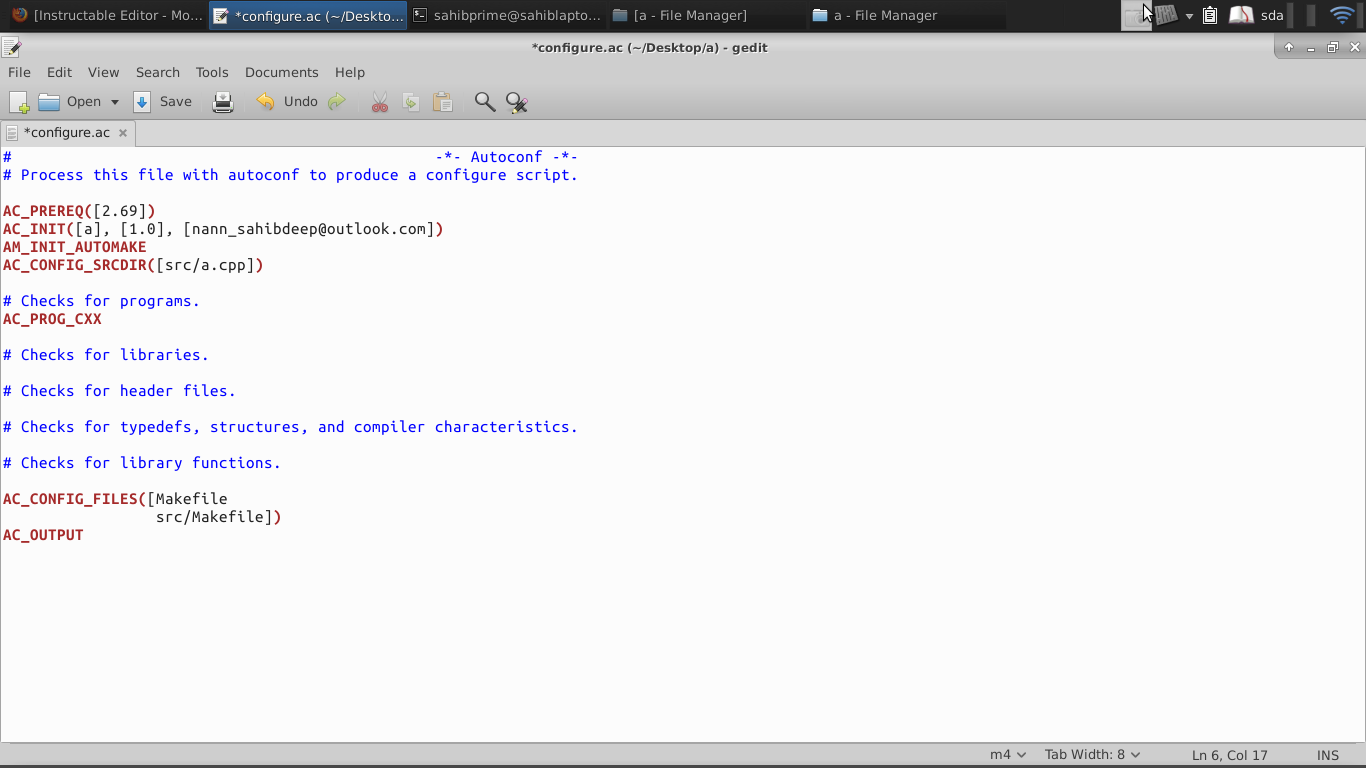The image size is (1366, 768).
Task: Save the configure.ac file
Action: [x=162, y=102]
